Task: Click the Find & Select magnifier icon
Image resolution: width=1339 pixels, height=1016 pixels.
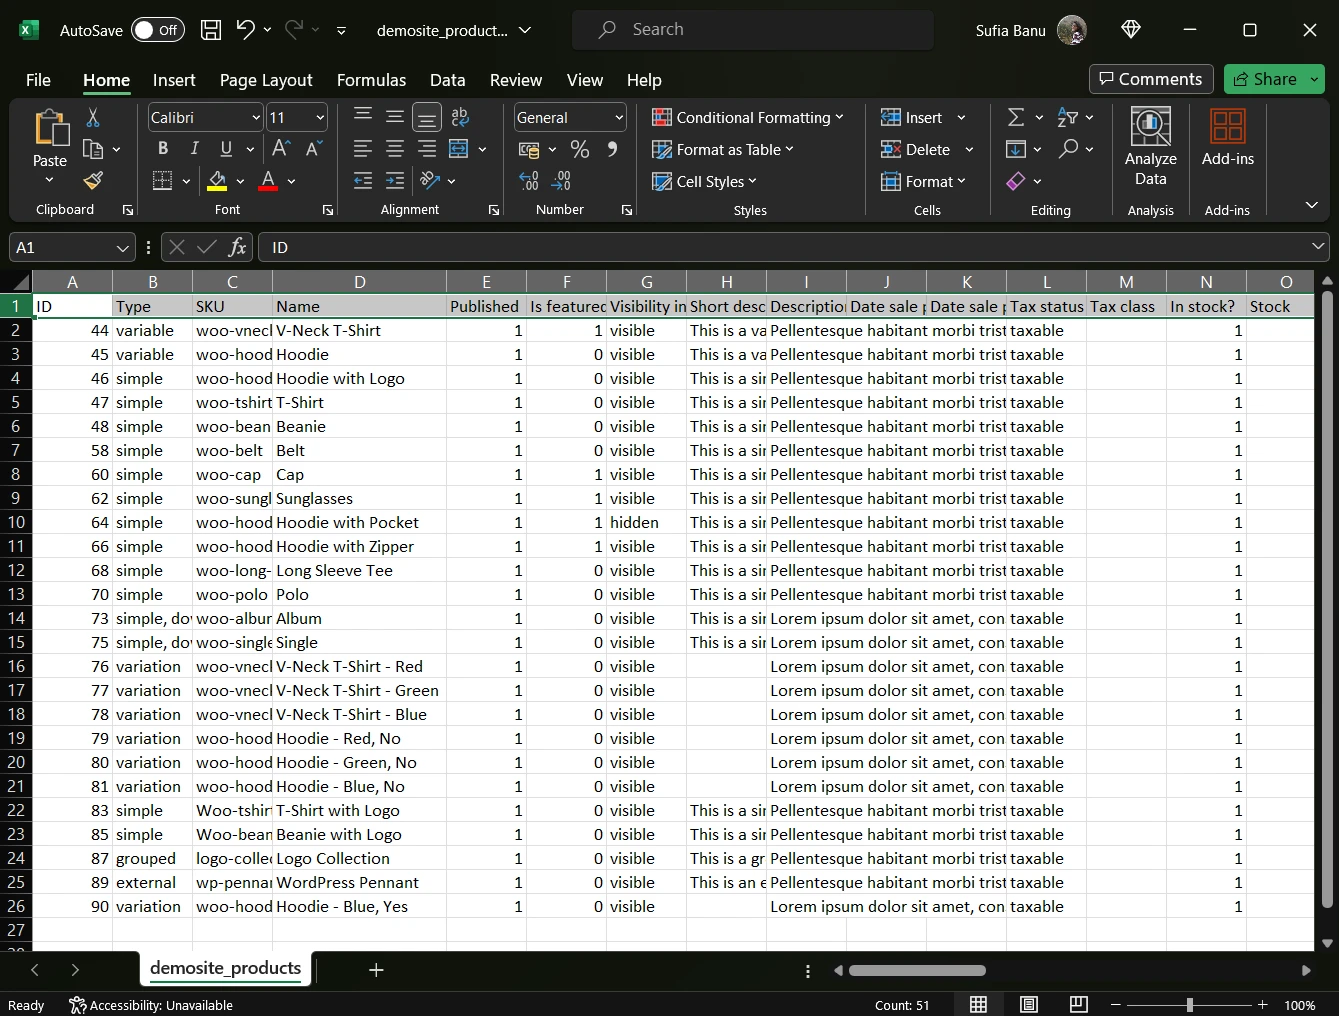Action: click(x=1069, y=149)
